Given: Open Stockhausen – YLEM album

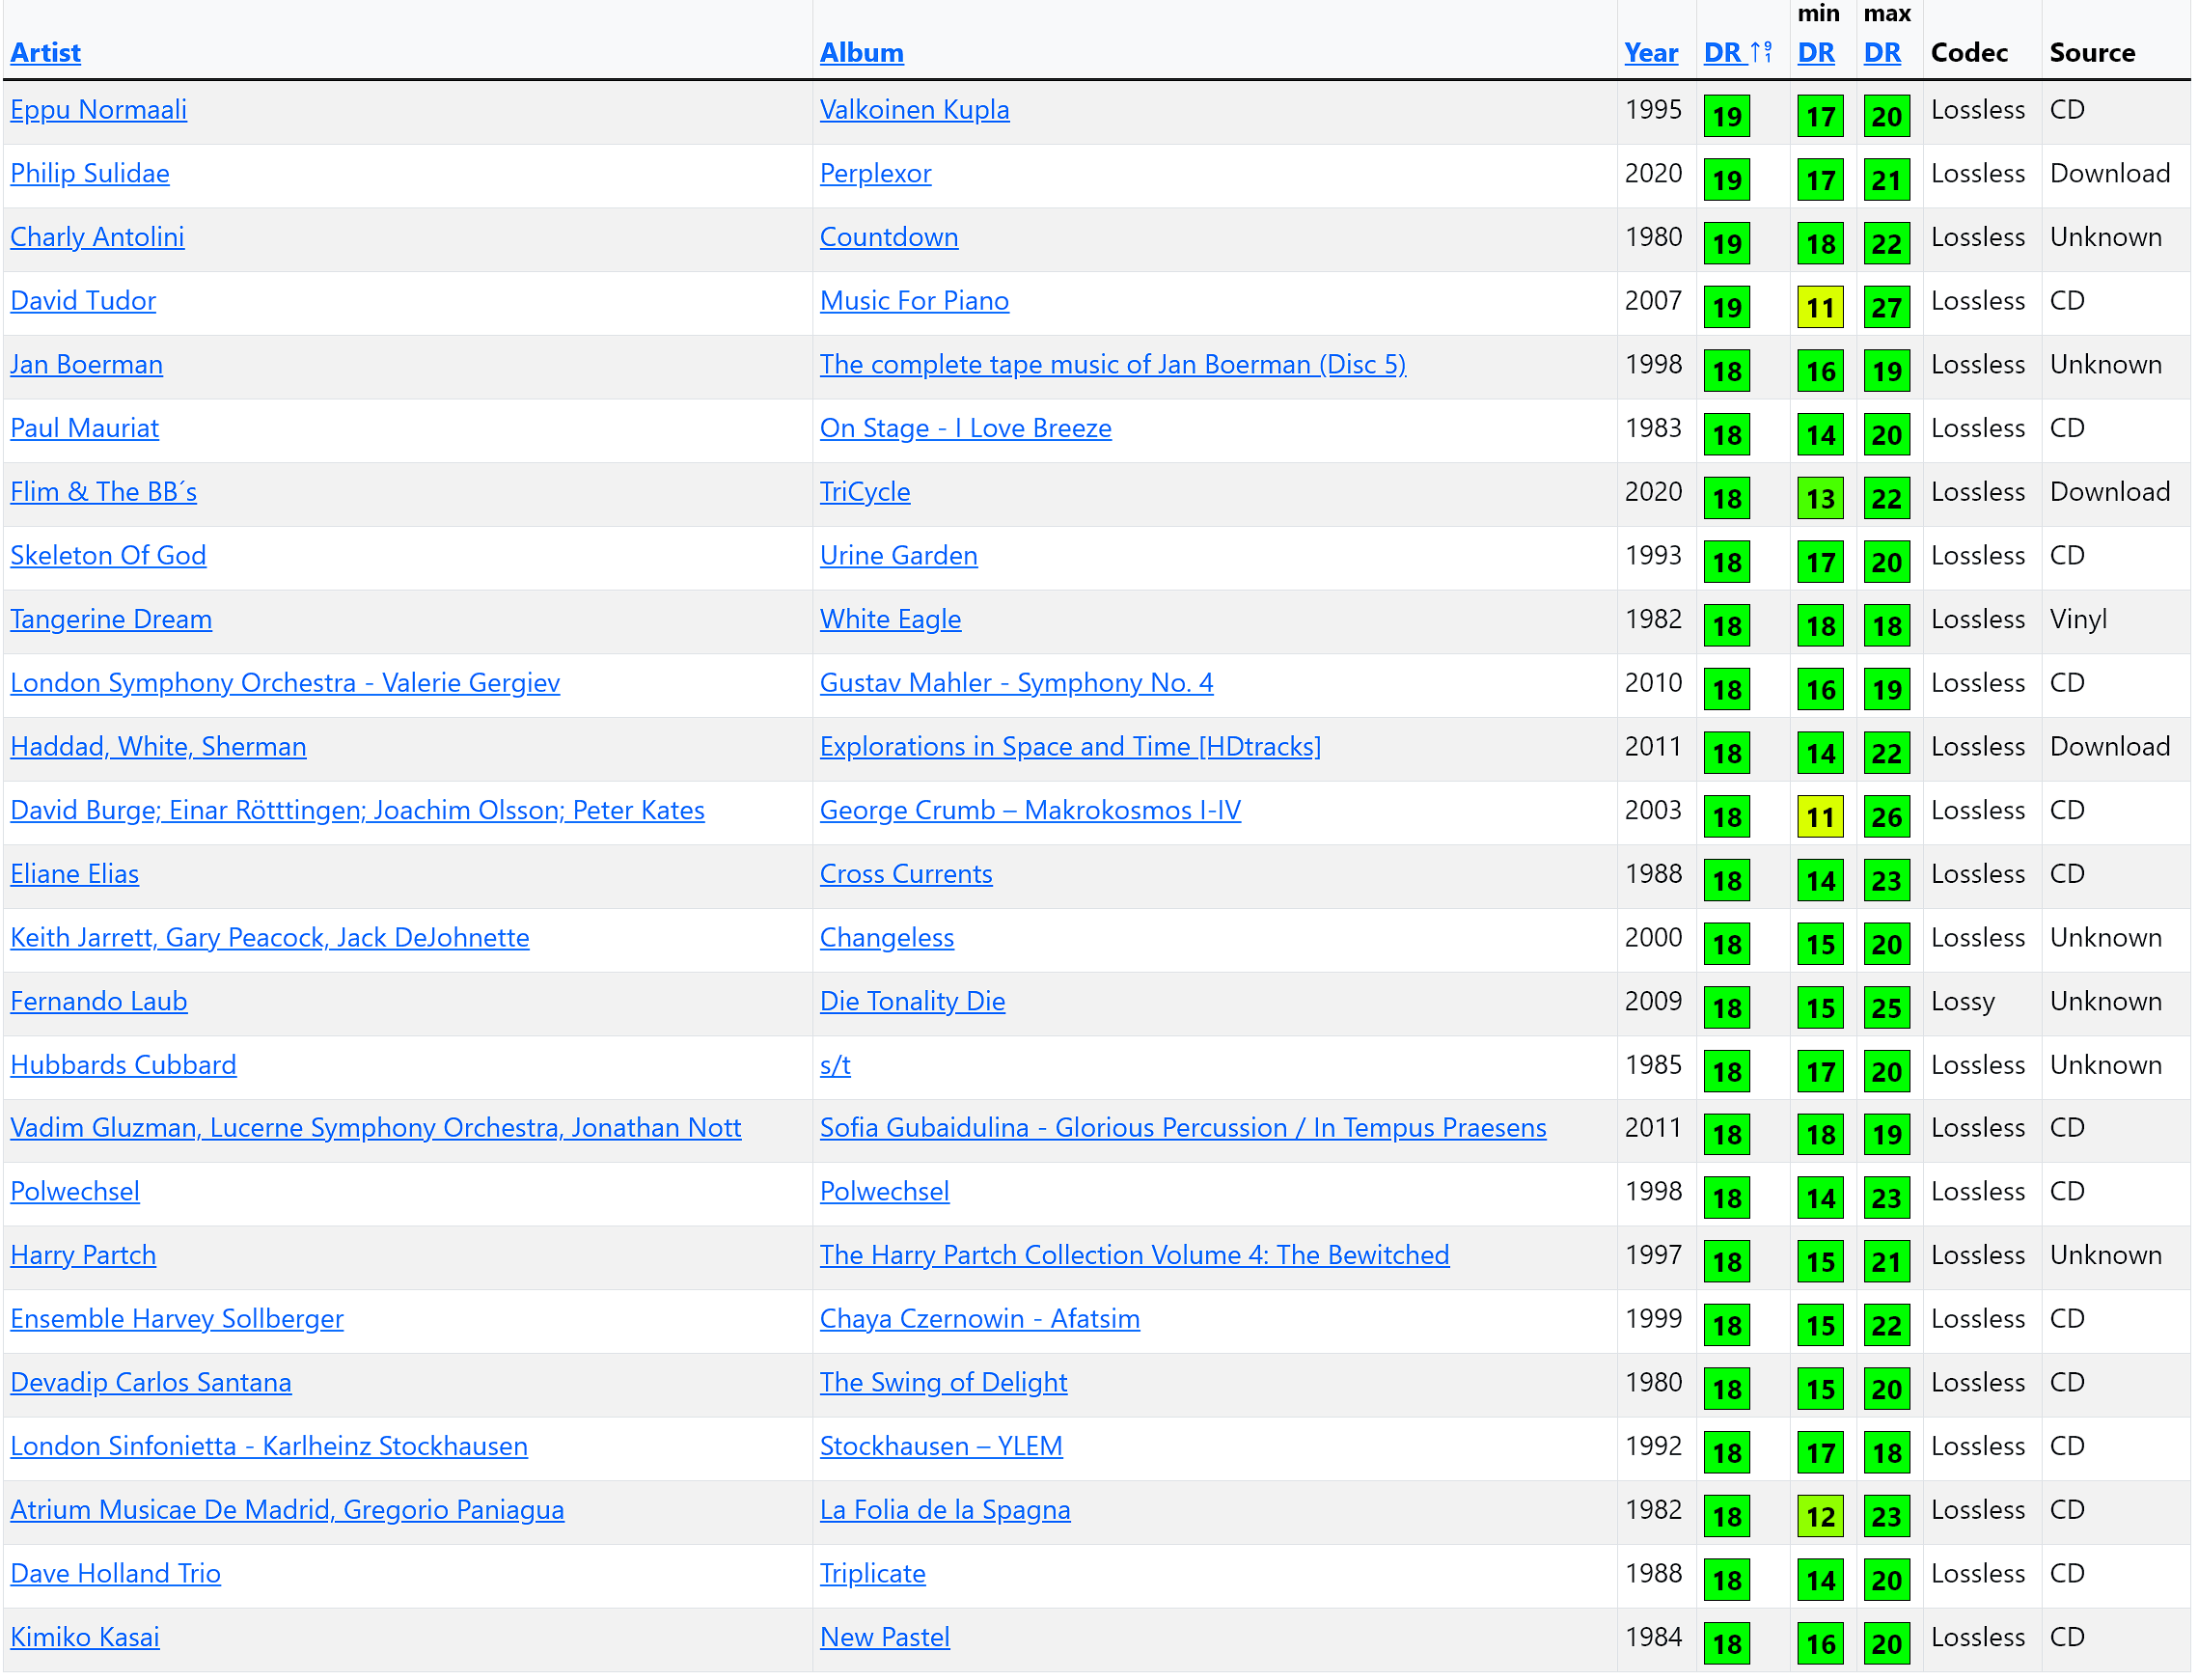Looking at the screenshot, I should (941, 1447).
